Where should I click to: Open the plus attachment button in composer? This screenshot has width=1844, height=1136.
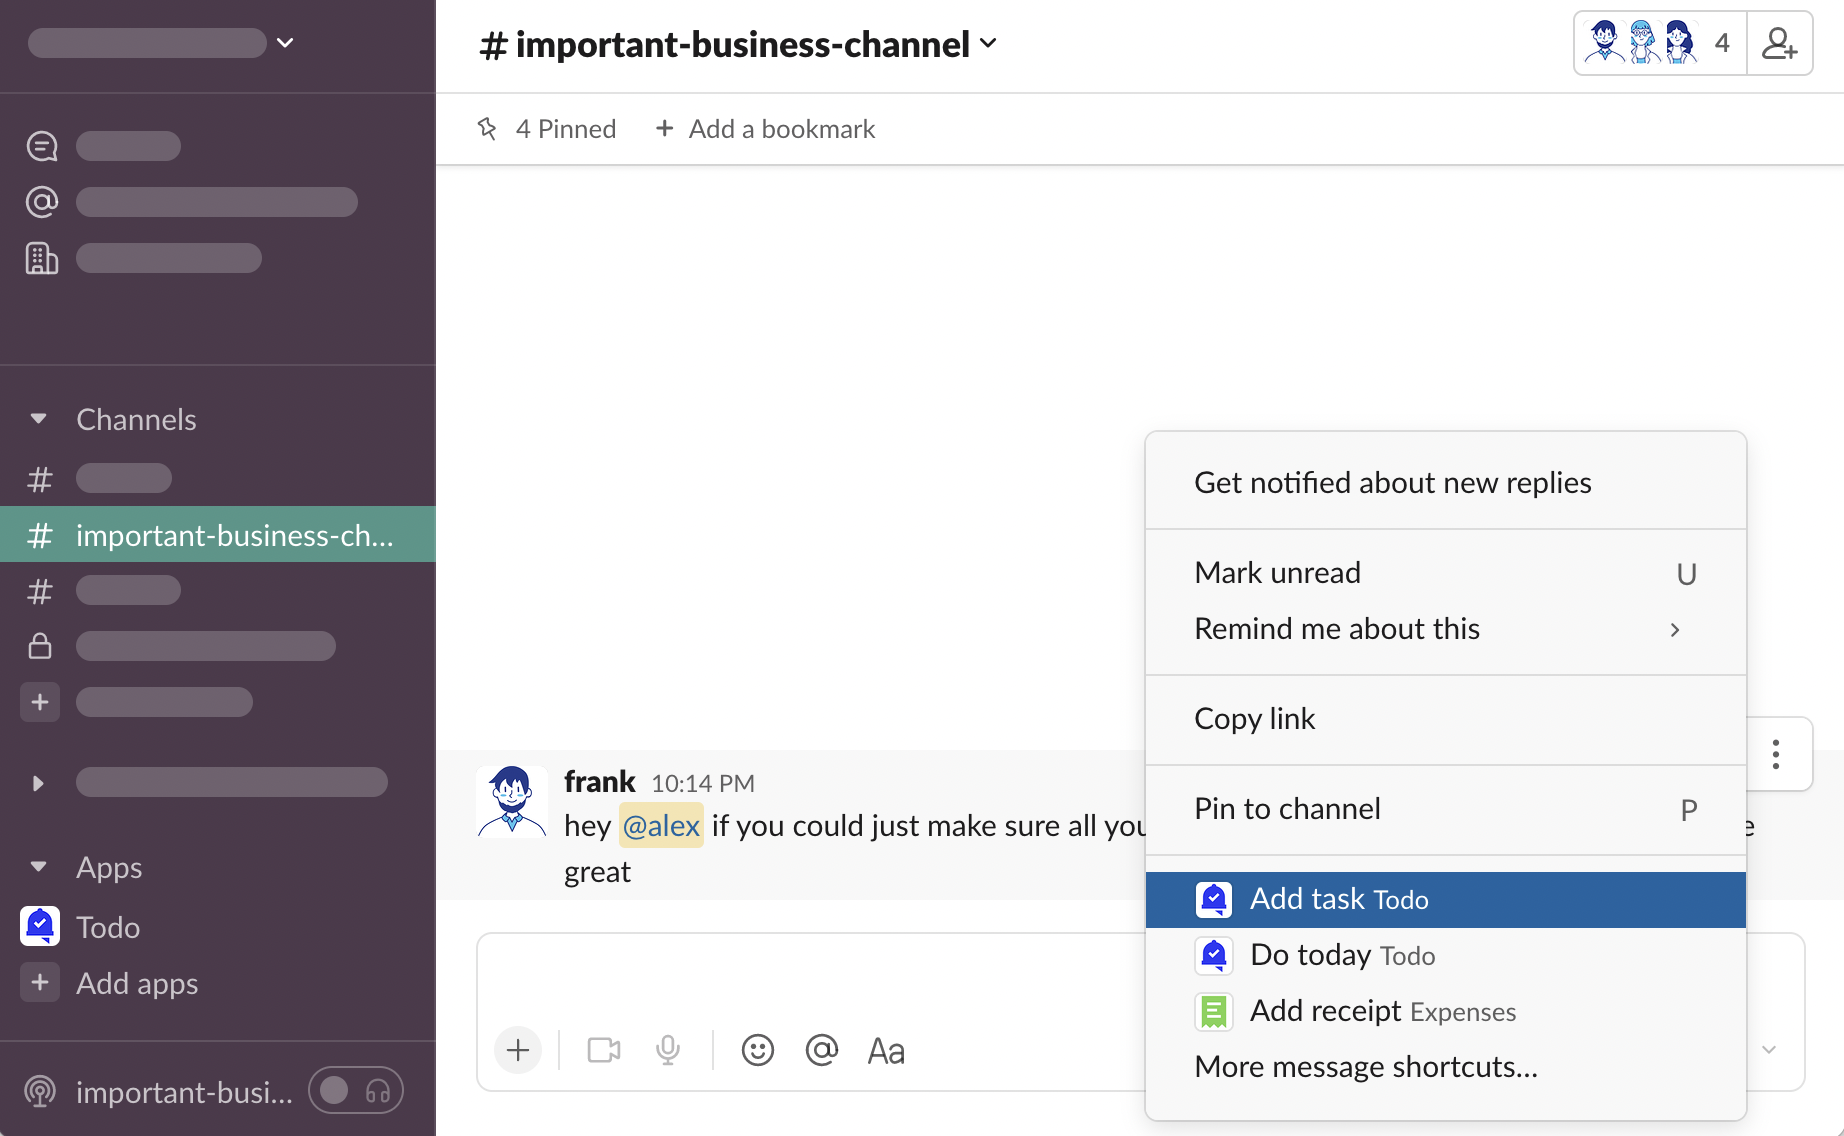pos(518,1050)
